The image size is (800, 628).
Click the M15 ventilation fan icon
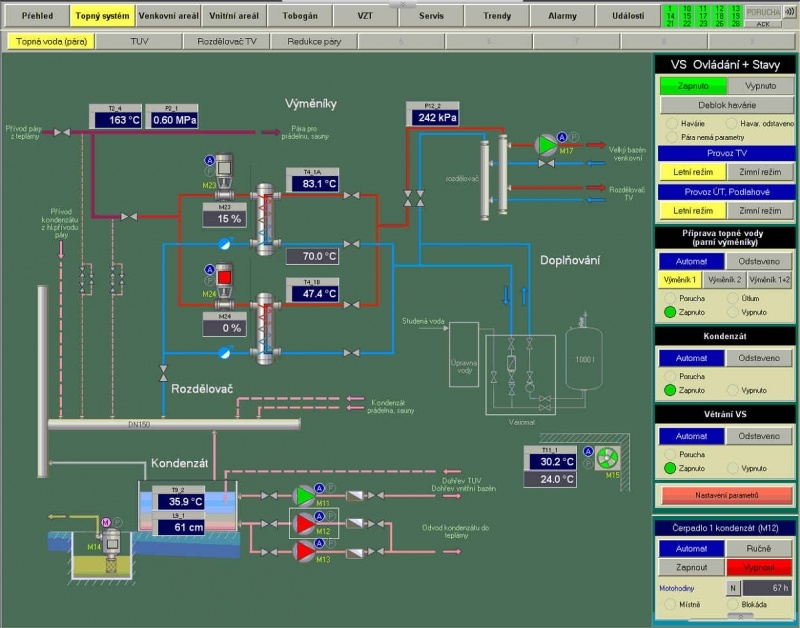click(608, 459)
